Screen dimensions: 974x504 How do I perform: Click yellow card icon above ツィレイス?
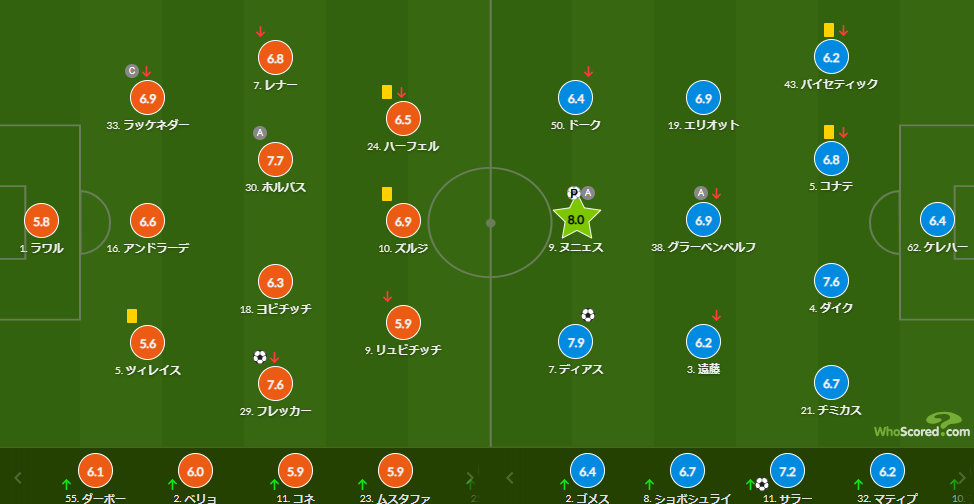click(x=132, y=316)
